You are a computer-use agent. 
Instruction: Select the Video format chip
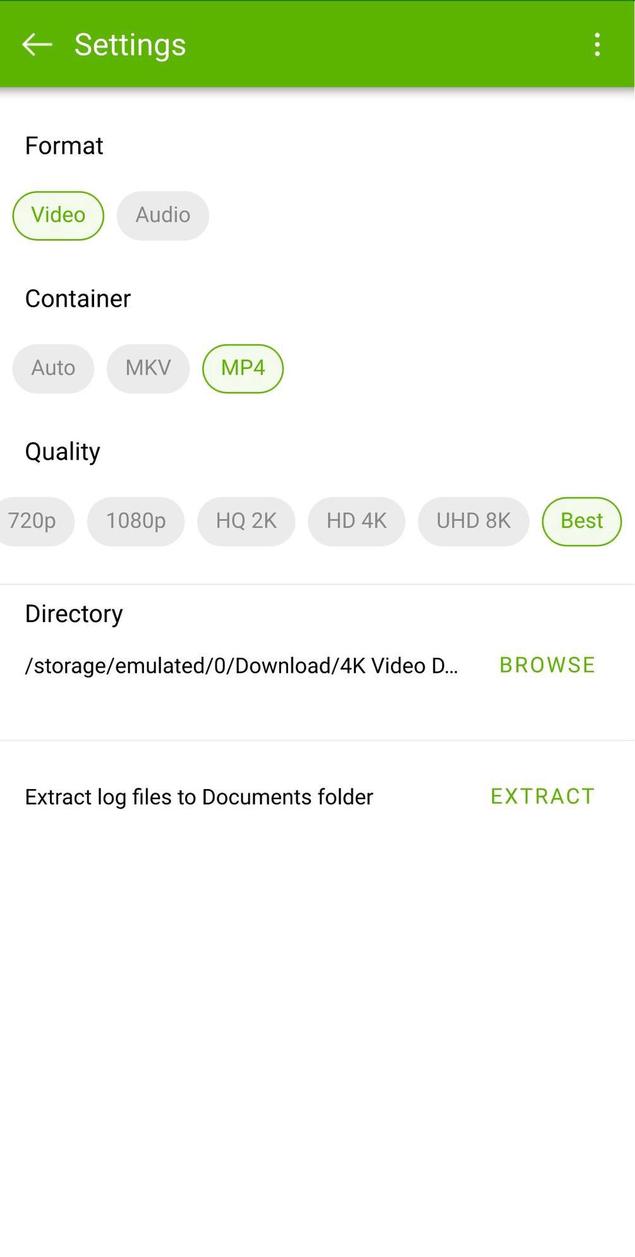tap(57, 215)
